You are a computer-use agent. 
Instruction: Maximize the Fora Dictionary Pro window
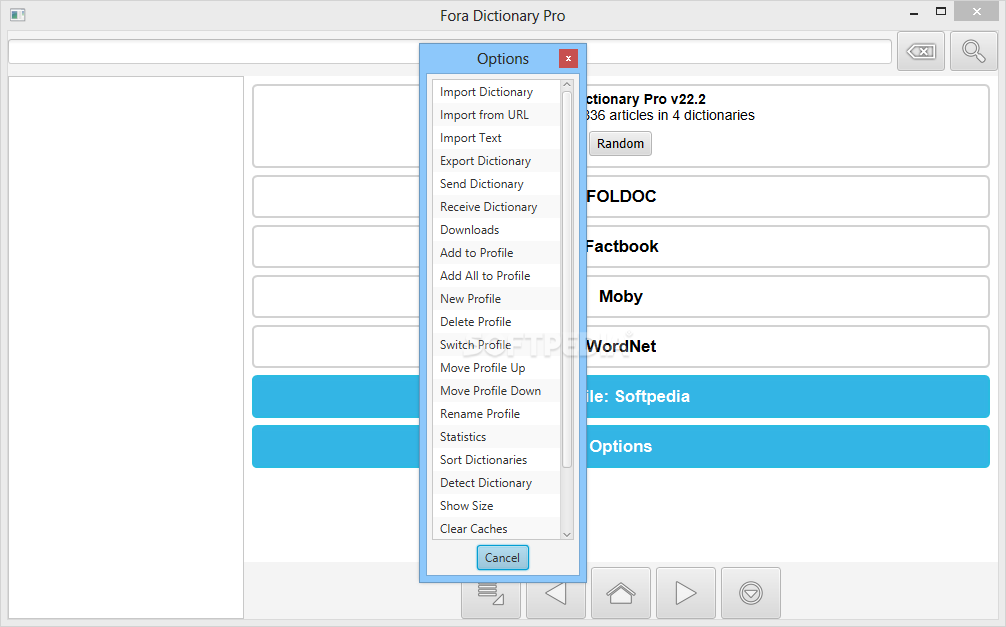pyautogui.click(x=941, y=12)
